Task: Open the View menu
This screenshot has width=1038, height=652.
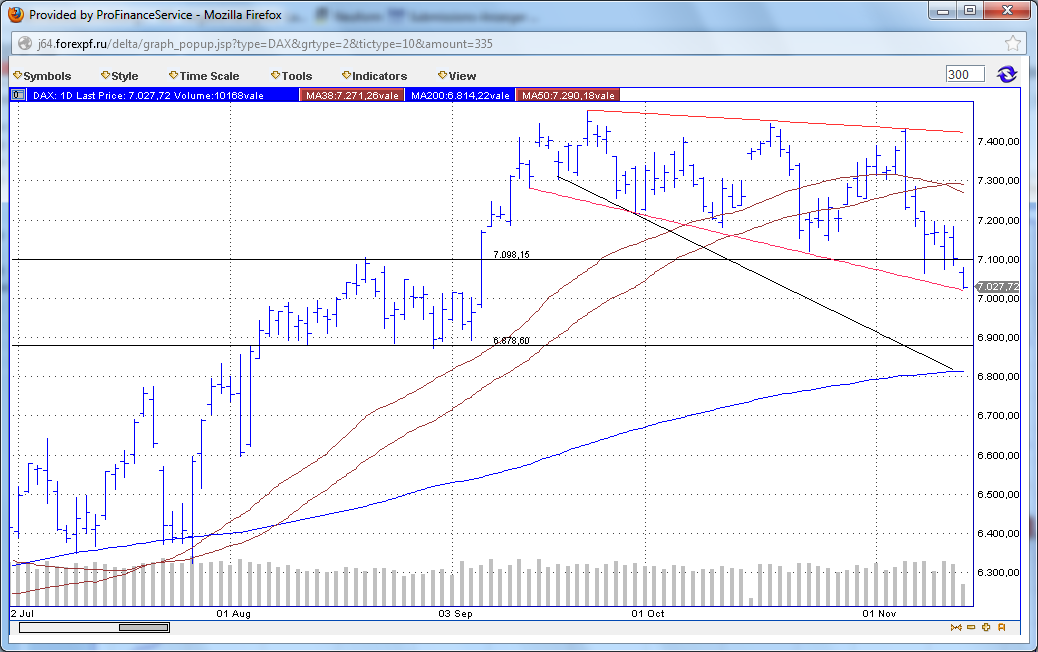Action: (456, 76)
